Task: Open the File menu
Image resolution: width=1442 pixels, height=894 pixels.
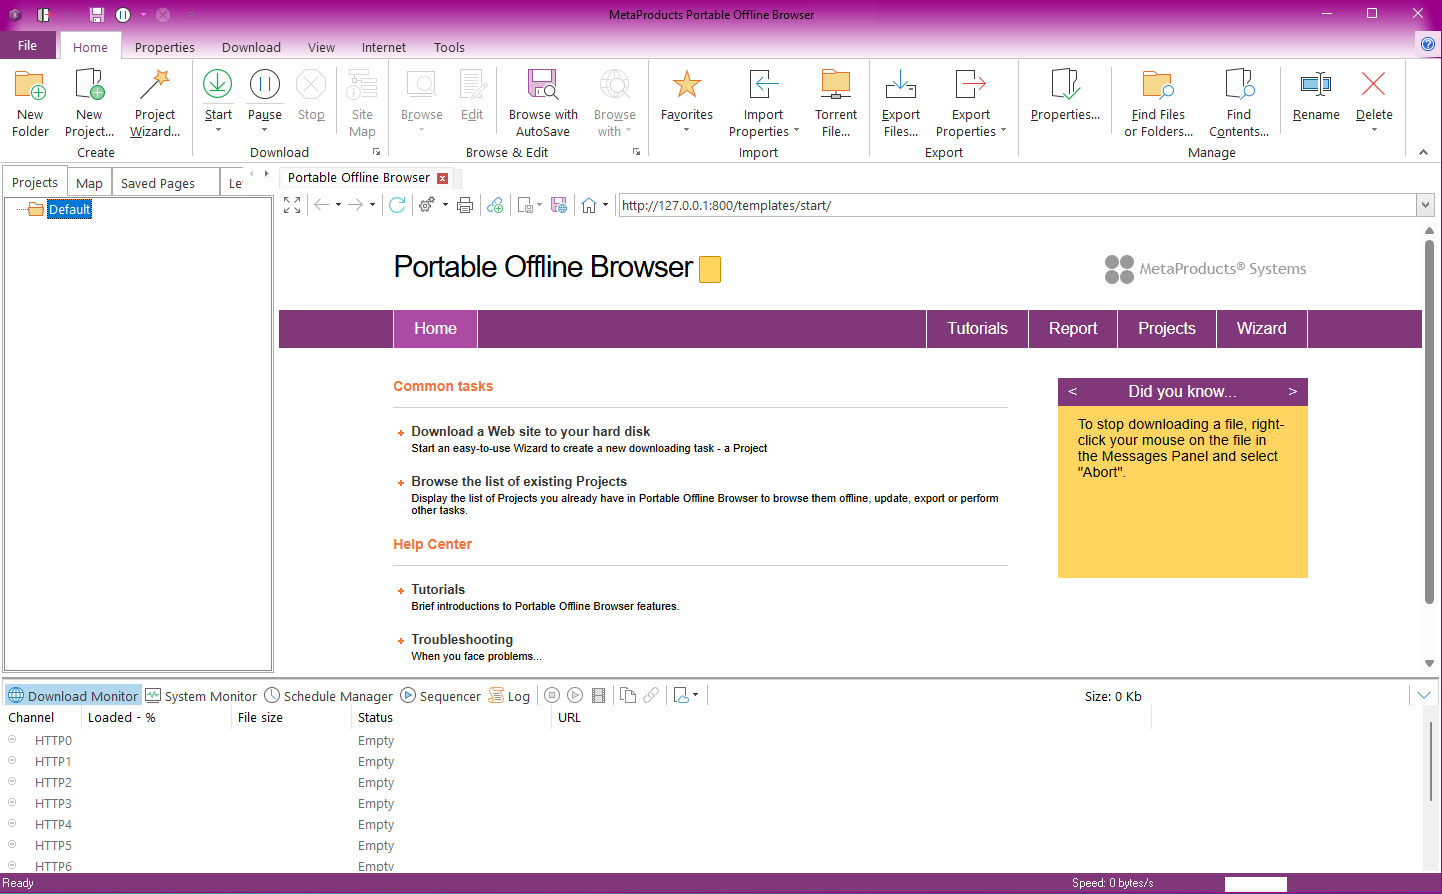Action: click(x=28, y=45)
